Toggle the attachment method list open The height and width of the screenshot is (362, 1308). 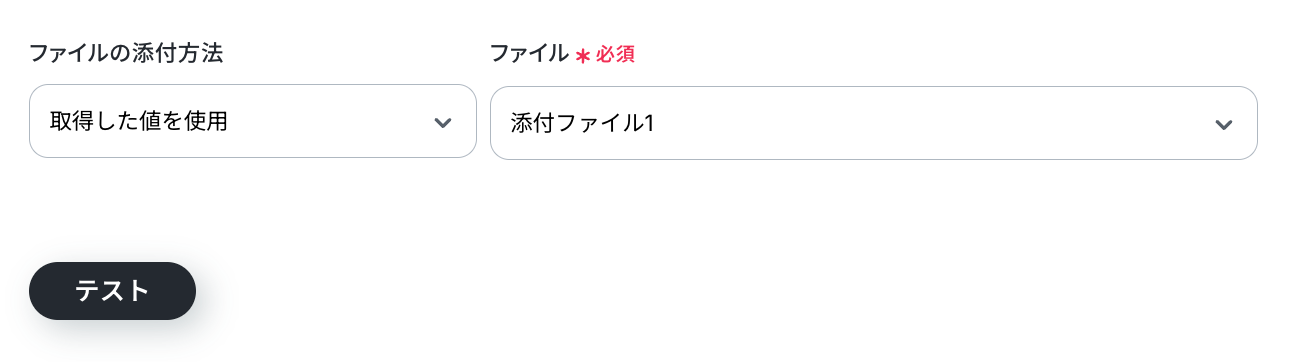(x=253, y=121)
